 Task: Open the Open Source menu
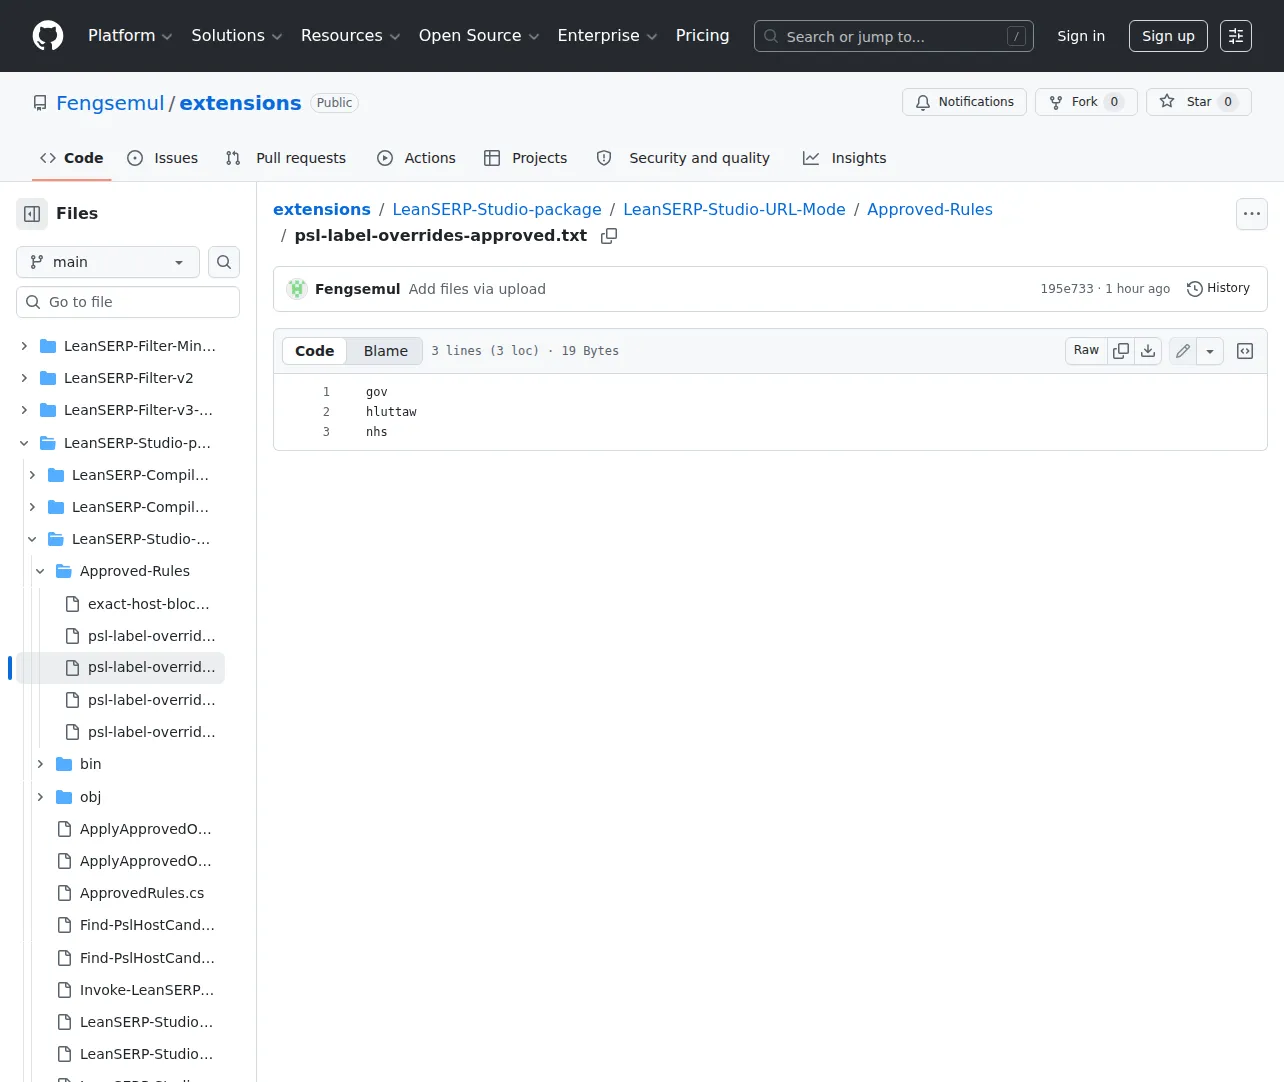coord(479,36)
